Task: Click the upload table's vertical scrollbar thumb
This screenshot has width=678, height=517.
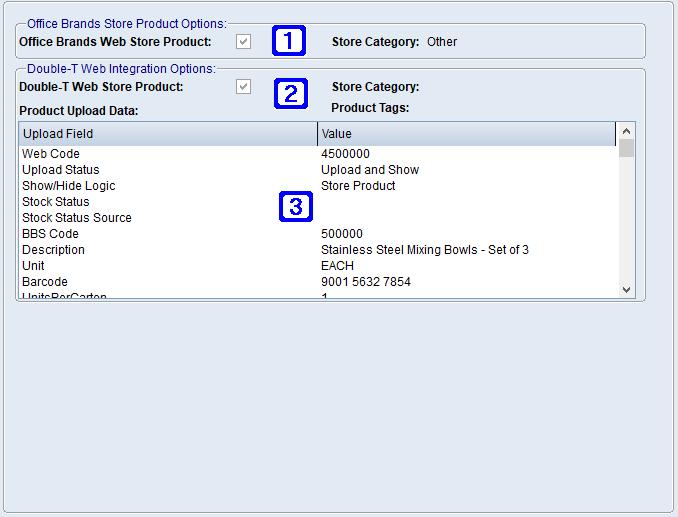Action: pyautogui.click(x=626, y=149)
